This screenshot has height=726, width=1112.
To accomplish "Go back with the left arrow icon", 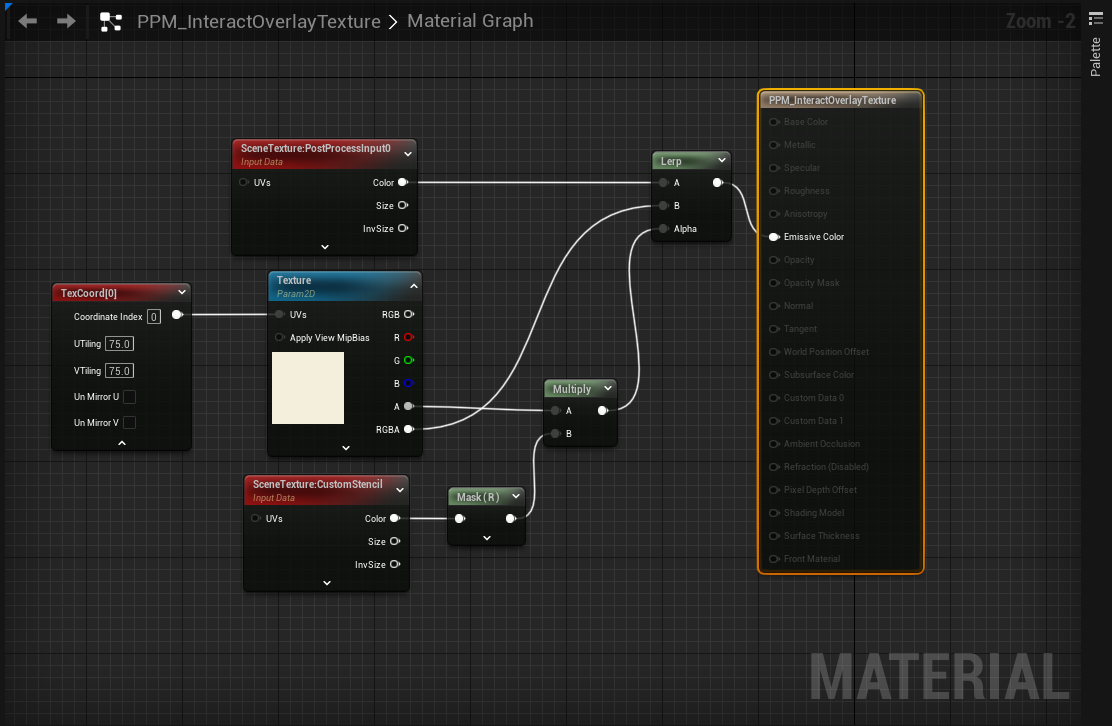I will [28, 21].
